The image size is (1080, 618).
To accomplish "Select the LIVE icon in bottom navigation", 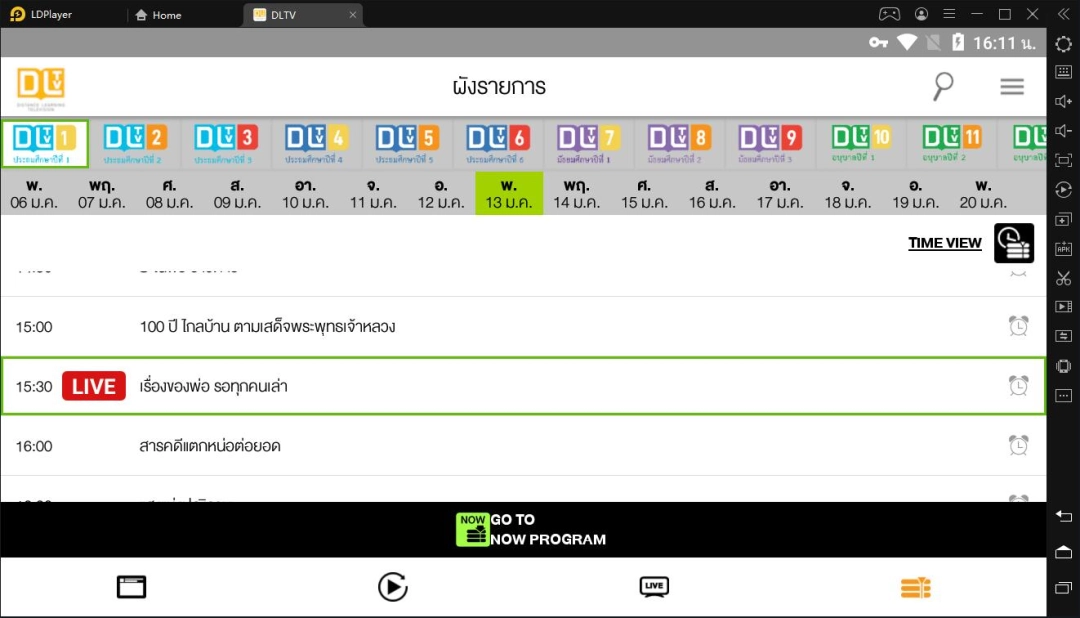I will click(x=653, y=587).
